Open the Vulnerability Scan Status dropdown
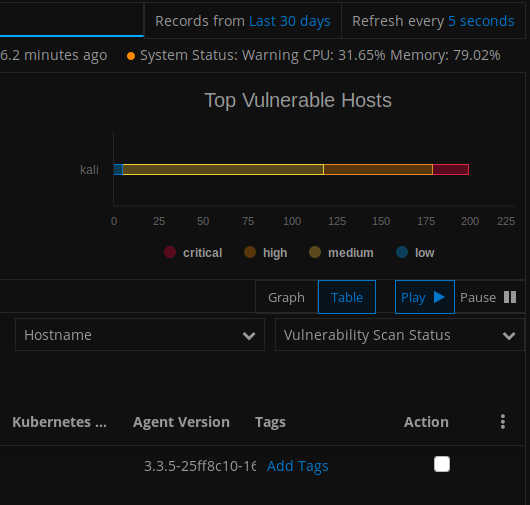Image resolution: width=530 pixels, height=505 pixels. click(x=400, y=335)
